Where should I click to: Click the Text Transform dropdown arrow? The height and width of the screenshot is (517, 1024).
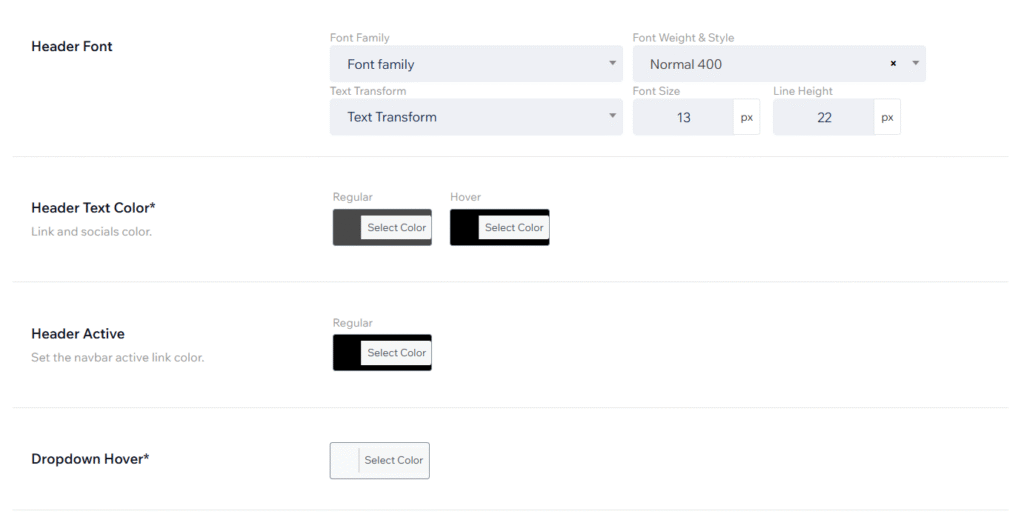(612, 117)
